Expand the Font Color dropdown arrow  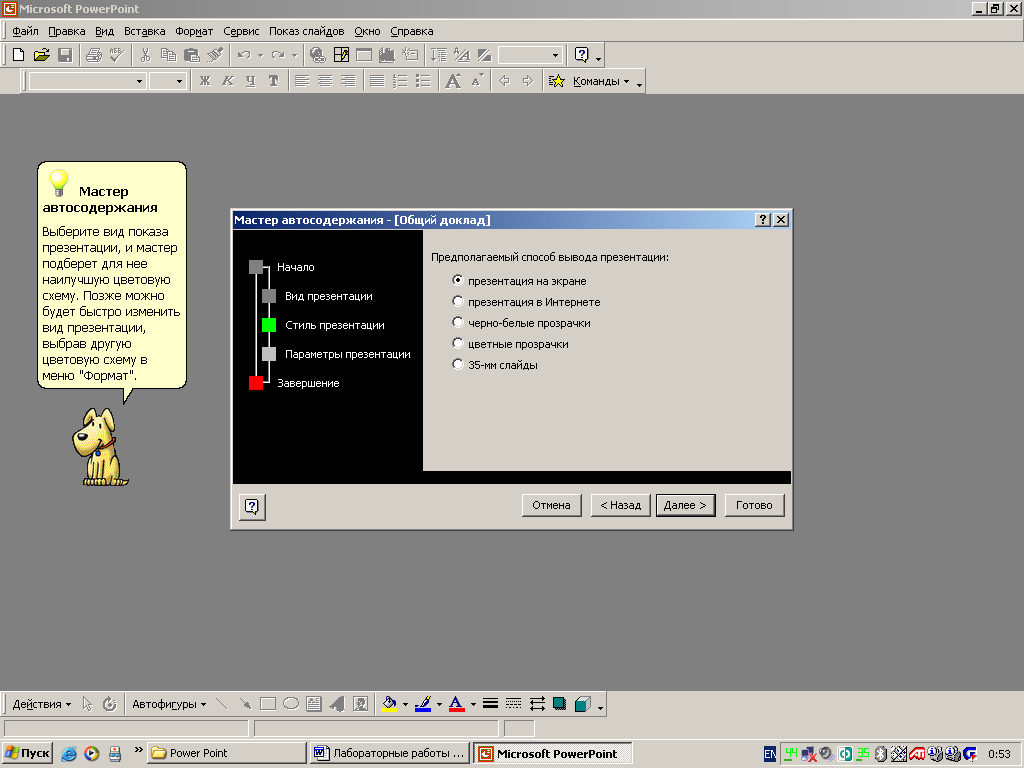pyautogui.click(x=473, y=704)
